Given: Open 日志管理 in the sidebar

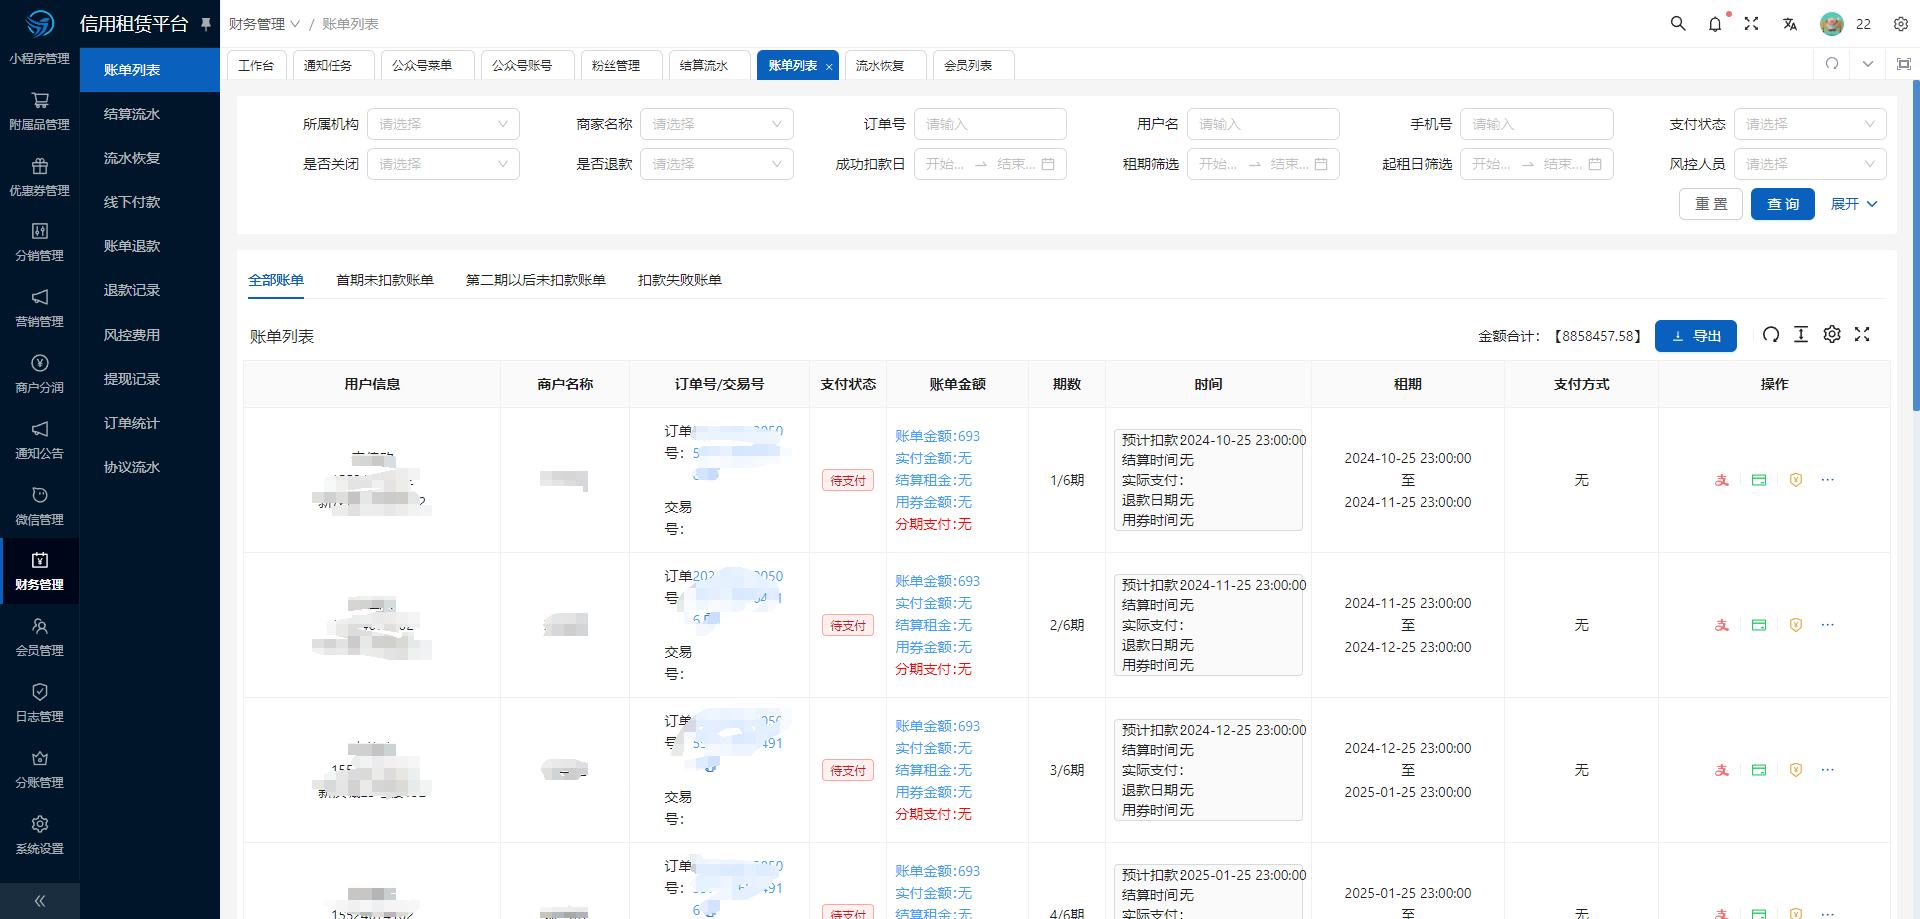Looking at the screenshot, I should [40, 703].
